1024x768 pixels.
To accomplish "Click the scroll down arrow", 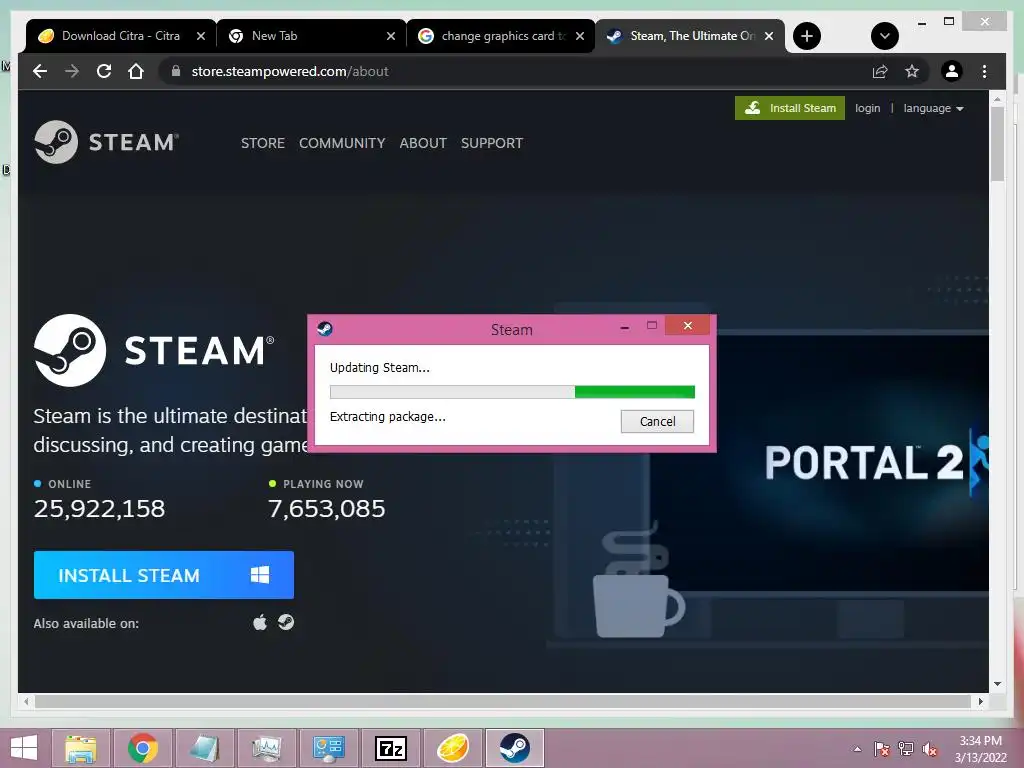I will click(997, 684).
